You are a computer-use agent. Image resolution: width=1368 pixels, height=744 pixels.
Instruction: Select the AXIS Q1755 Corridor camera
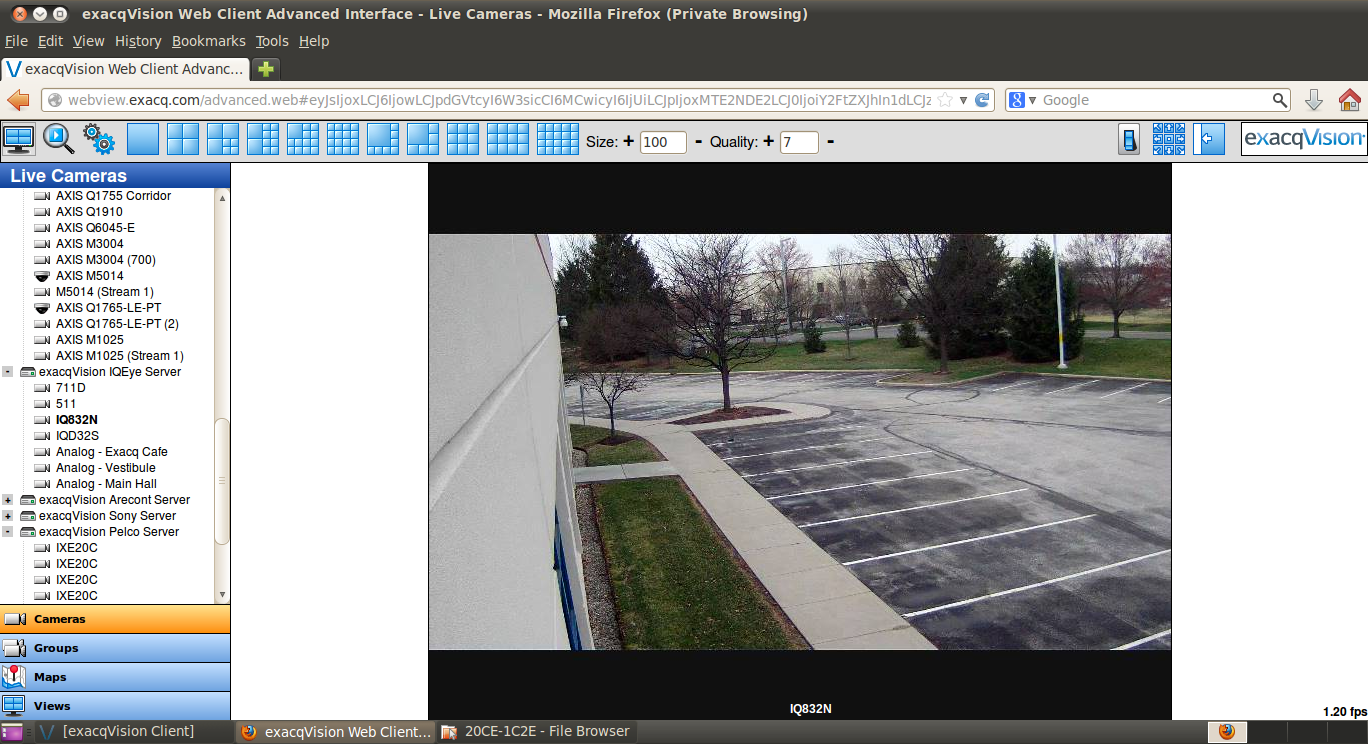pos(113,196)
